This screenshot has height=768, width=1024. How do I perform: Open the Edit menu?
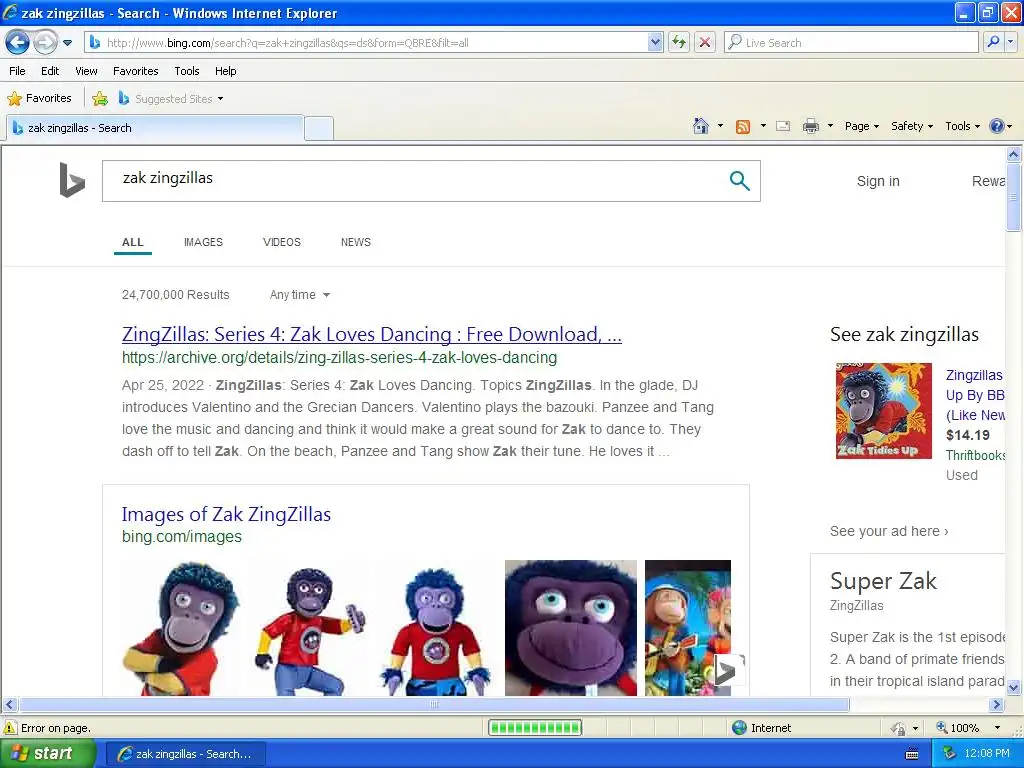pyautogui.click(x=50, y=71)
